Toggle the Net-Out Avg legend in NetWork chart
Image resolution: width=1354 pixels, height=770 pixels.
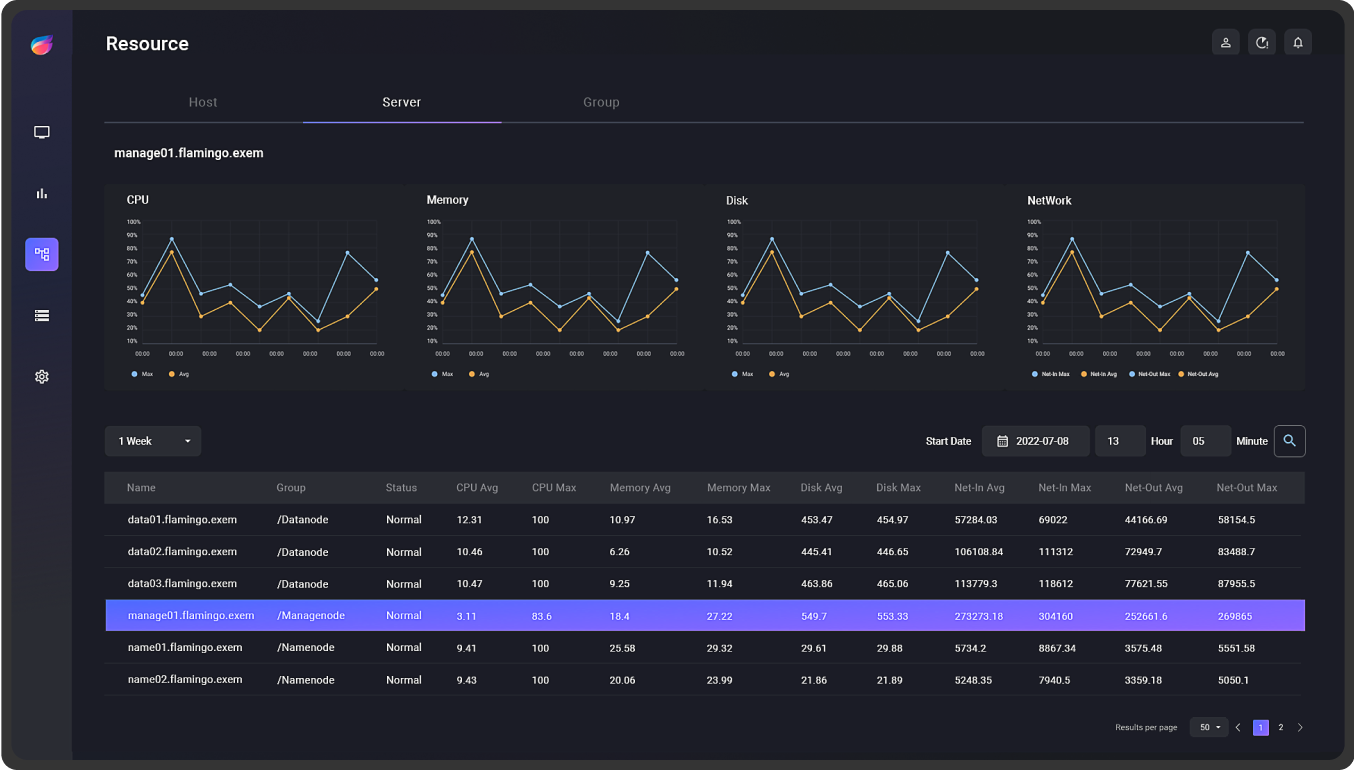pyautogui.click(x=1198, y=374)
